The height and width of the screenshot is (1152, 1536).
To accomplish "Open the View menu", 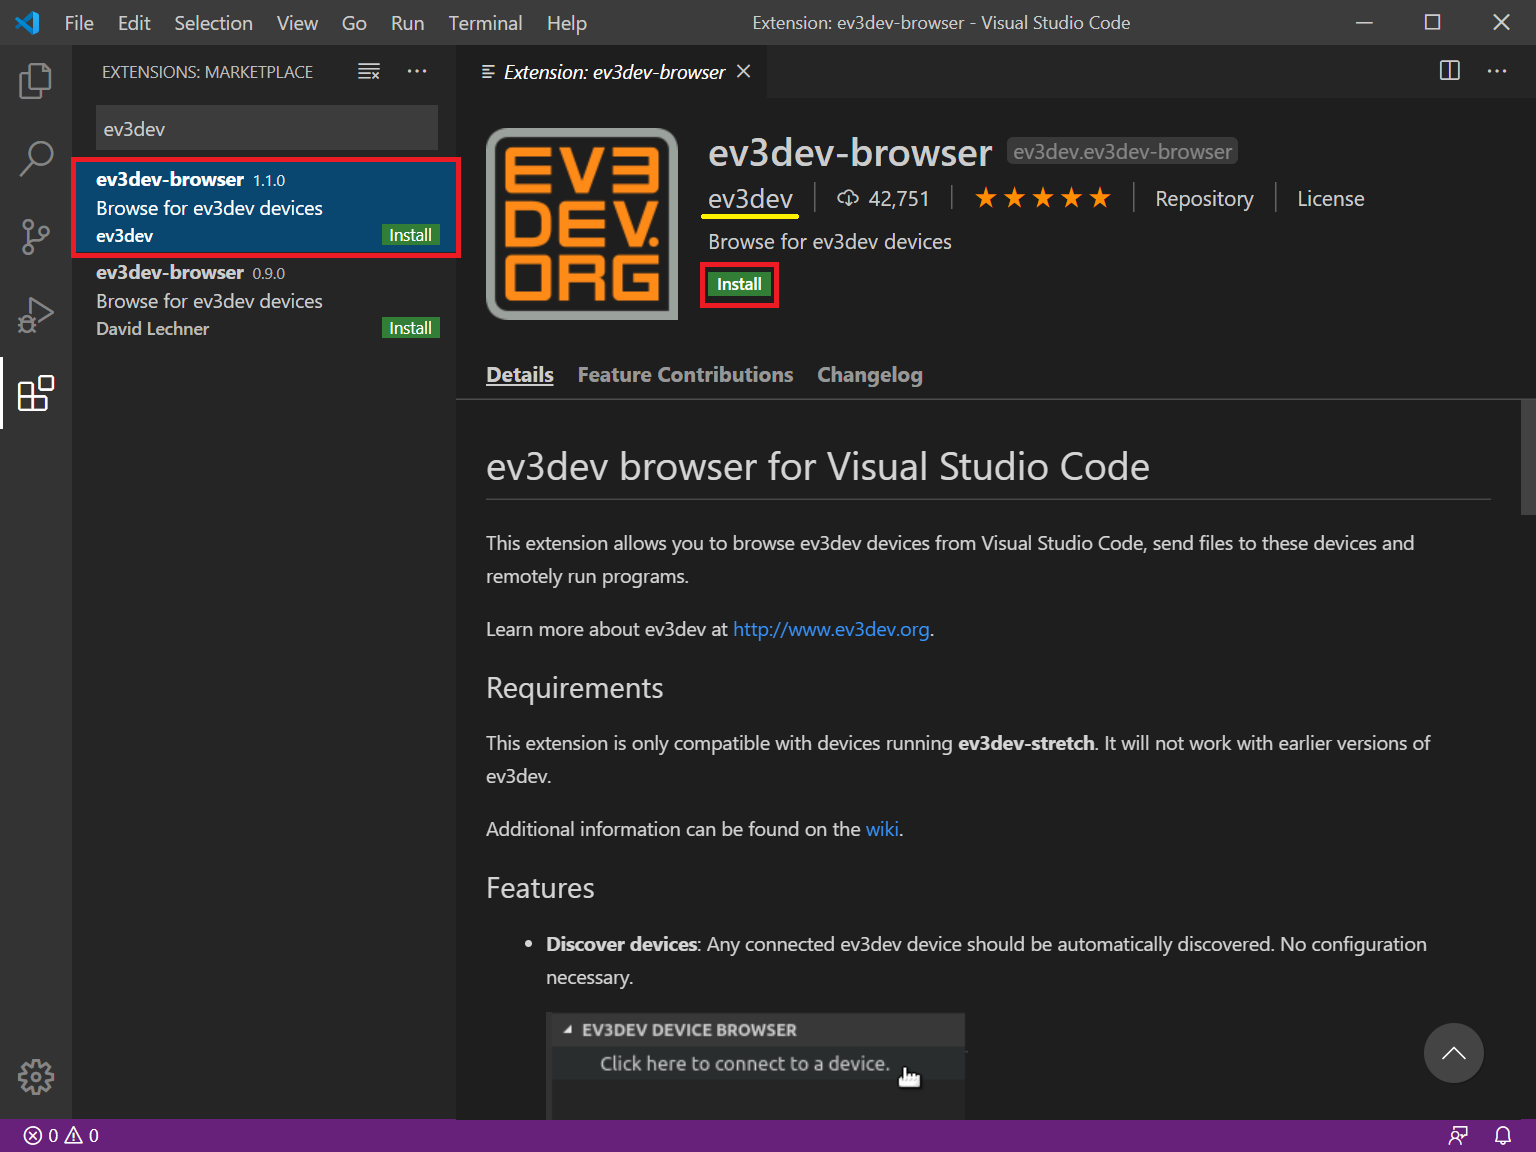I will [x=297, y=22].
